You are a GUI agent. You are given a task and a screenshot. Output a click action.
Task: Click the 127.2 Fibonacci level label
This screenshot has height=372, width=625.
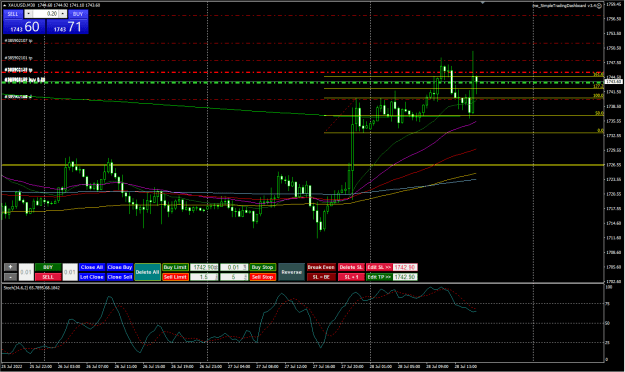pyautogui.click(x=598, y=86)
